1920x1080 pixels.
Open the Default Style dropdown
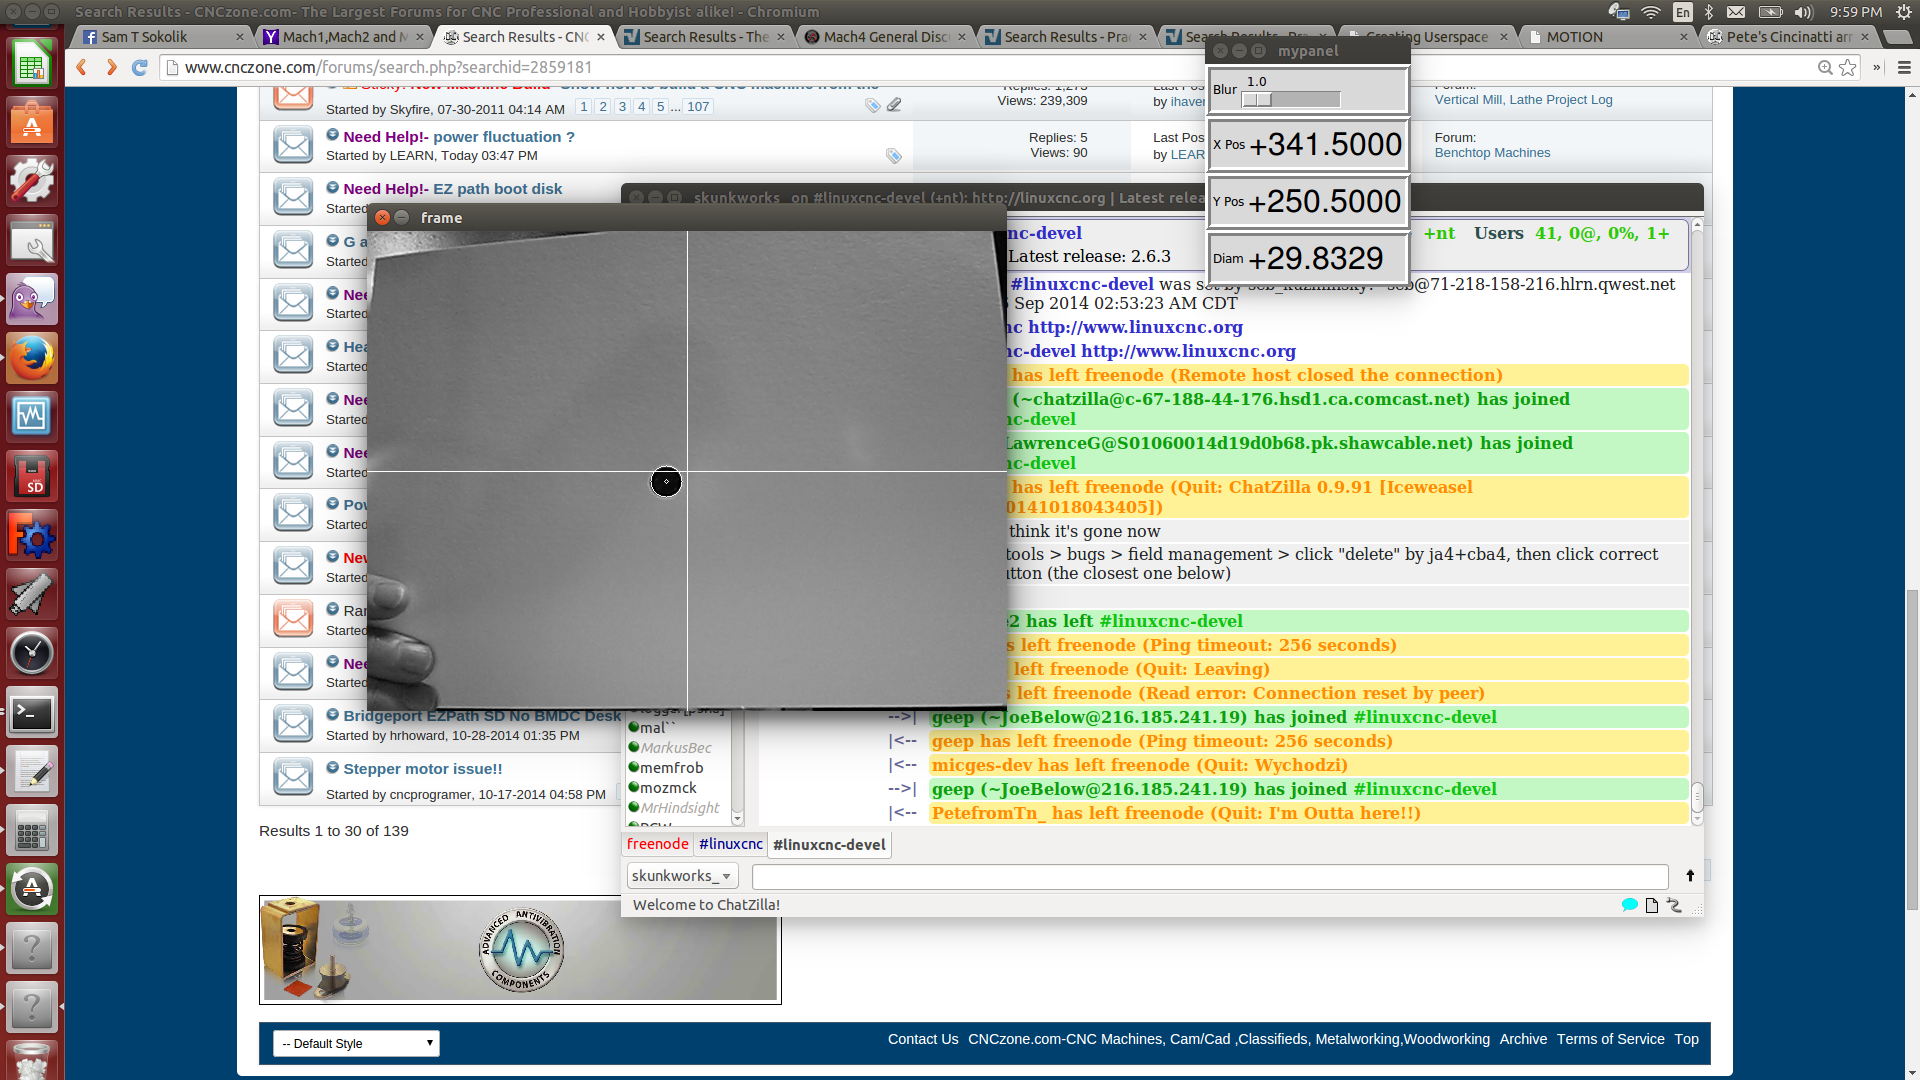[356, 1043]
